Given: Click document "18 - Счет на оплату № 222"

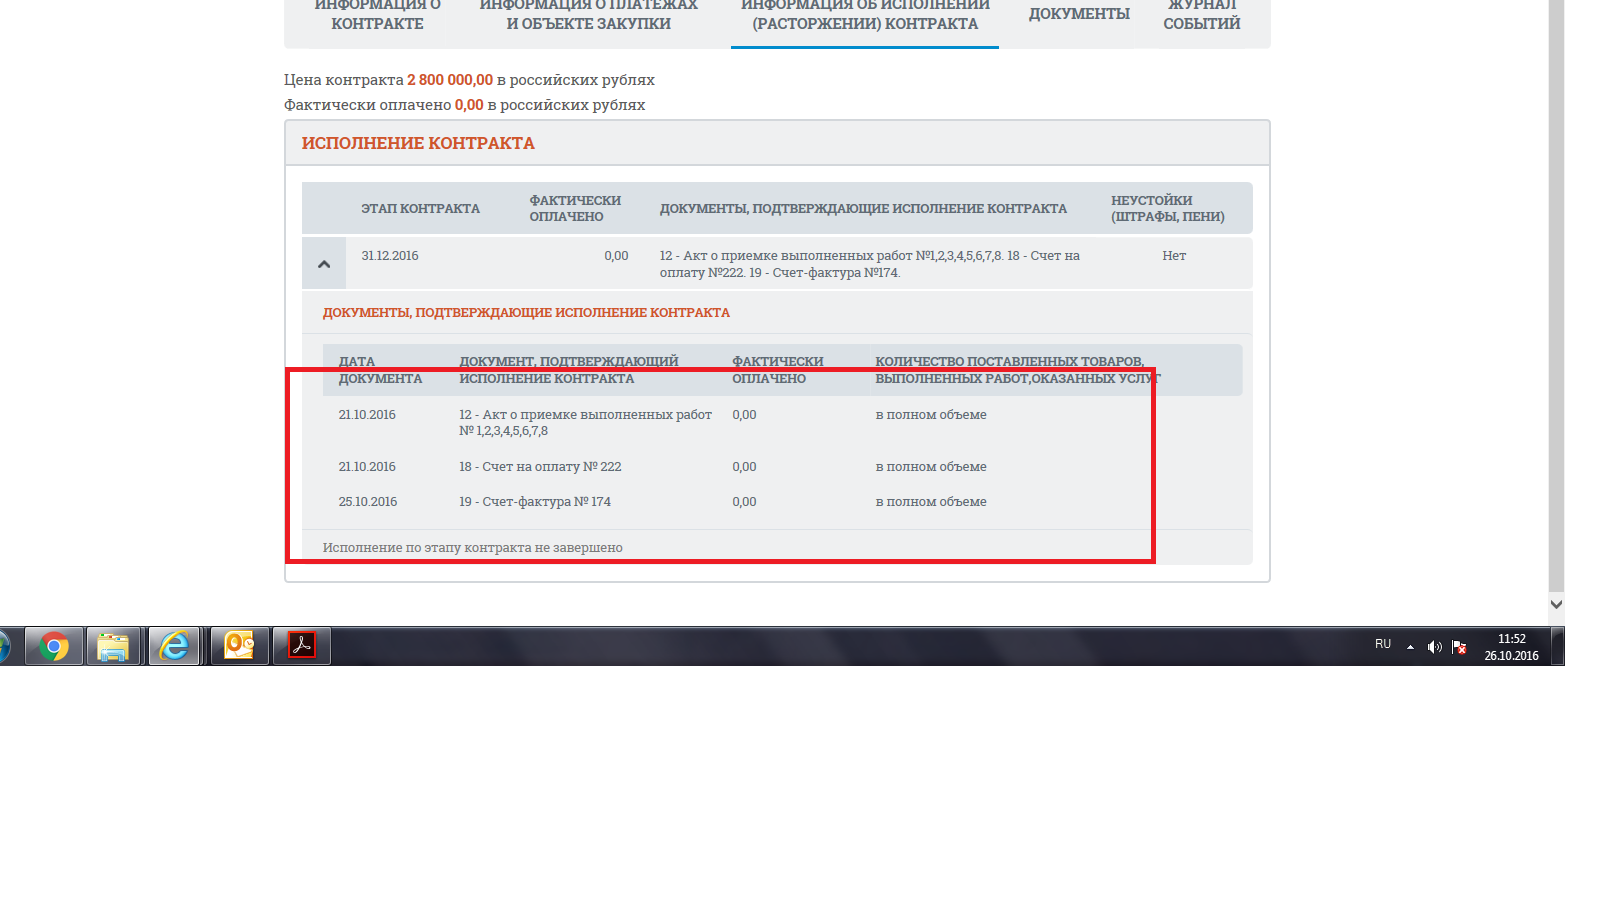Looking at the screenshot, I should click(540, 467).
